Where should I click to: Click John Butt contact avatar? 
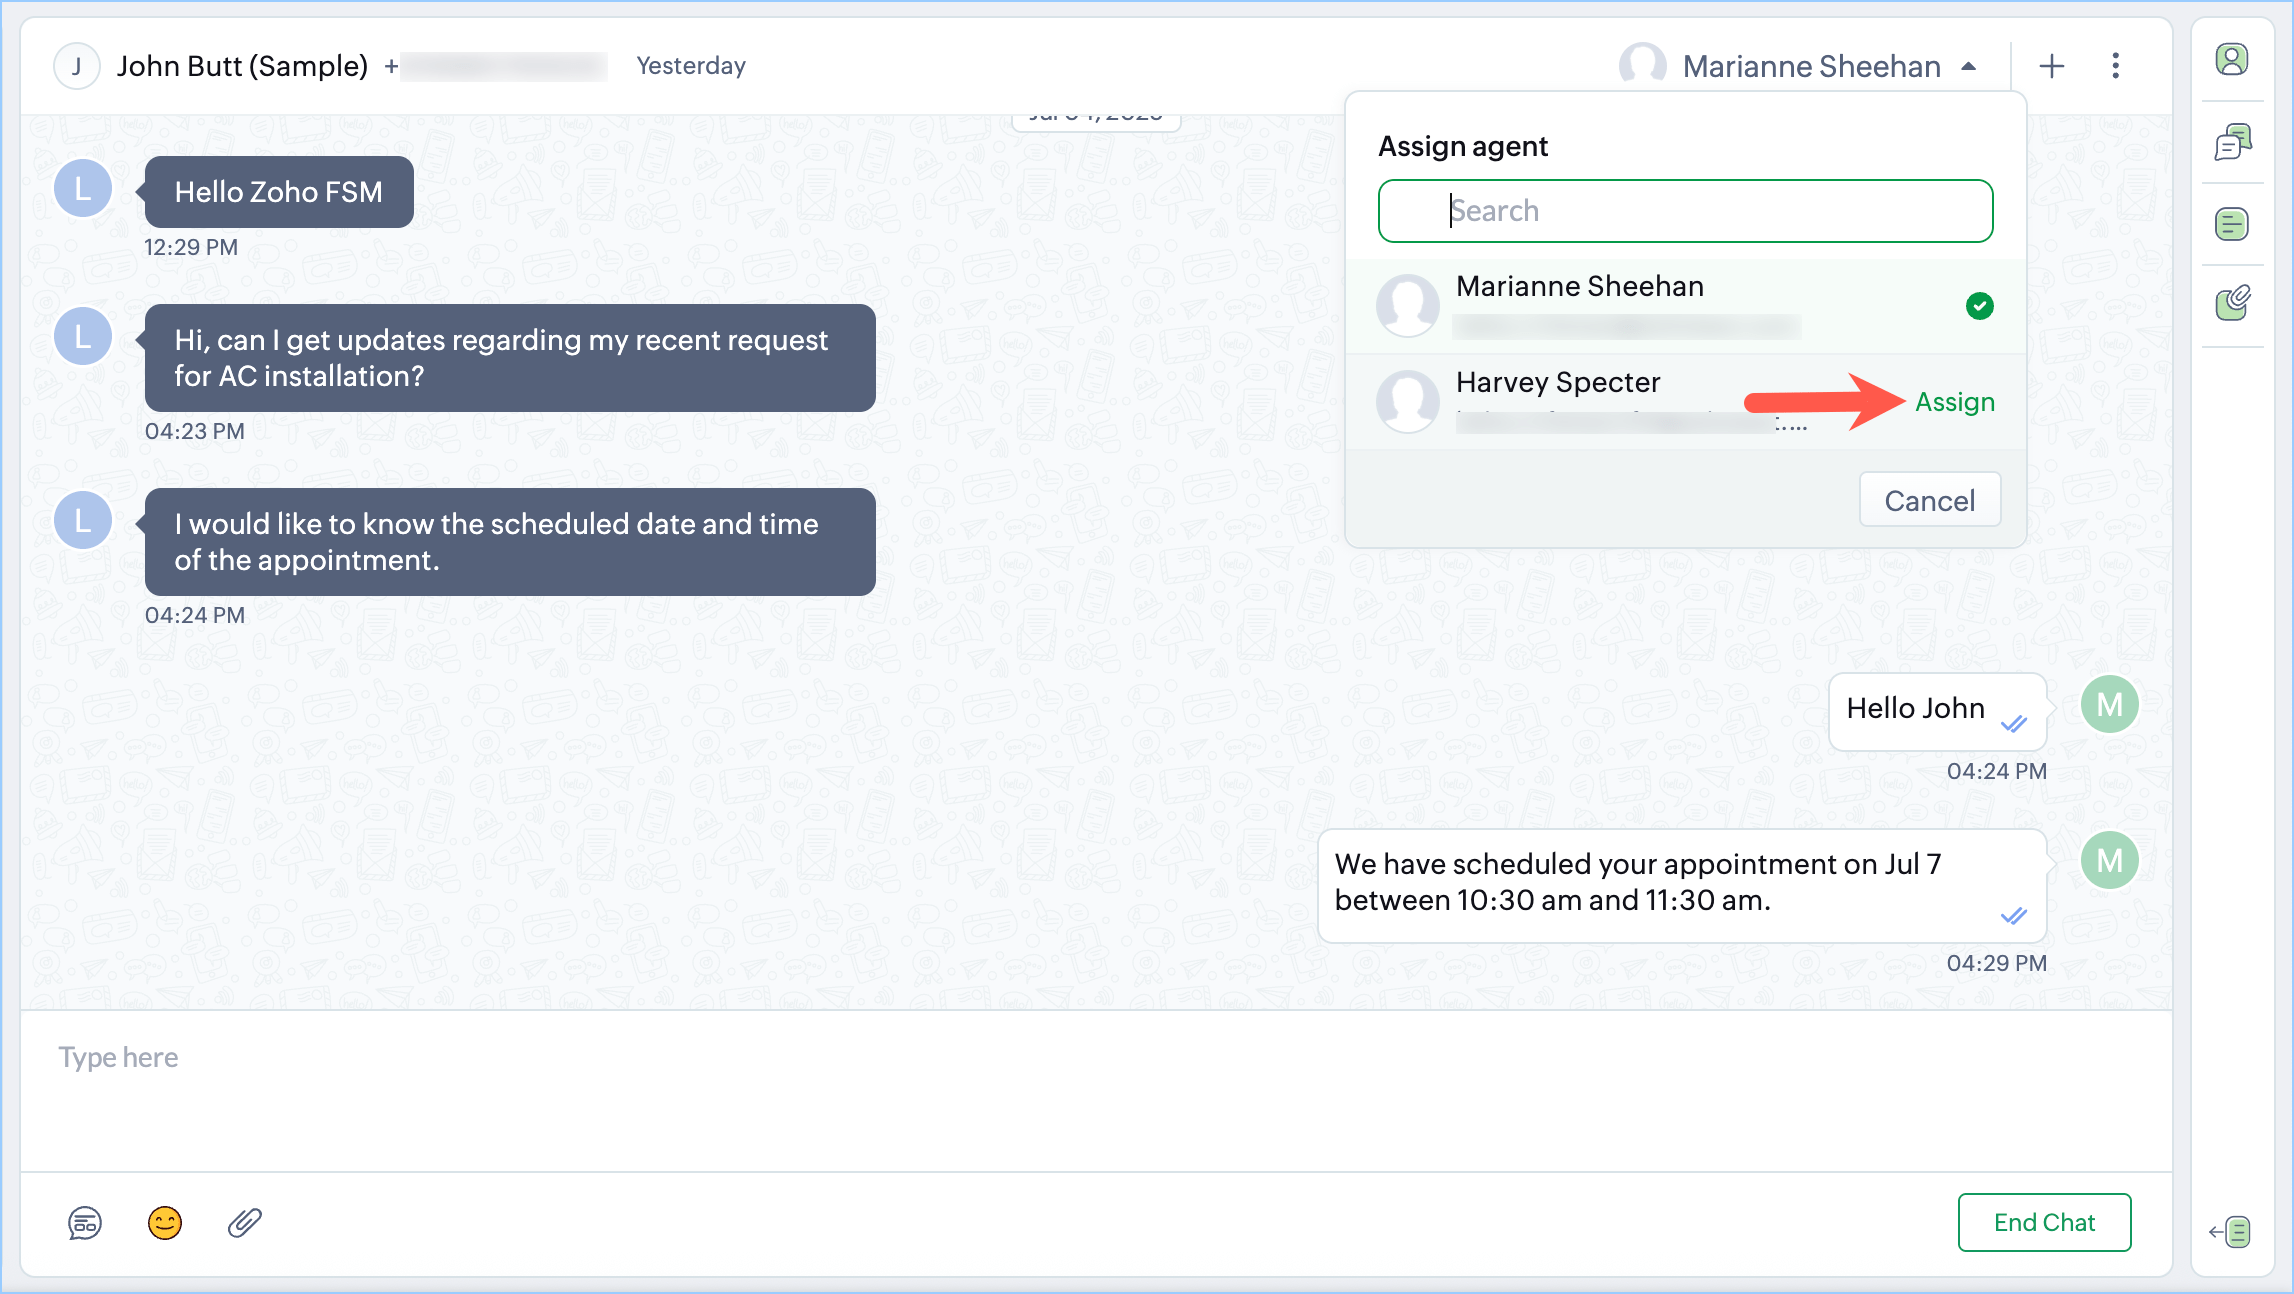77,66
